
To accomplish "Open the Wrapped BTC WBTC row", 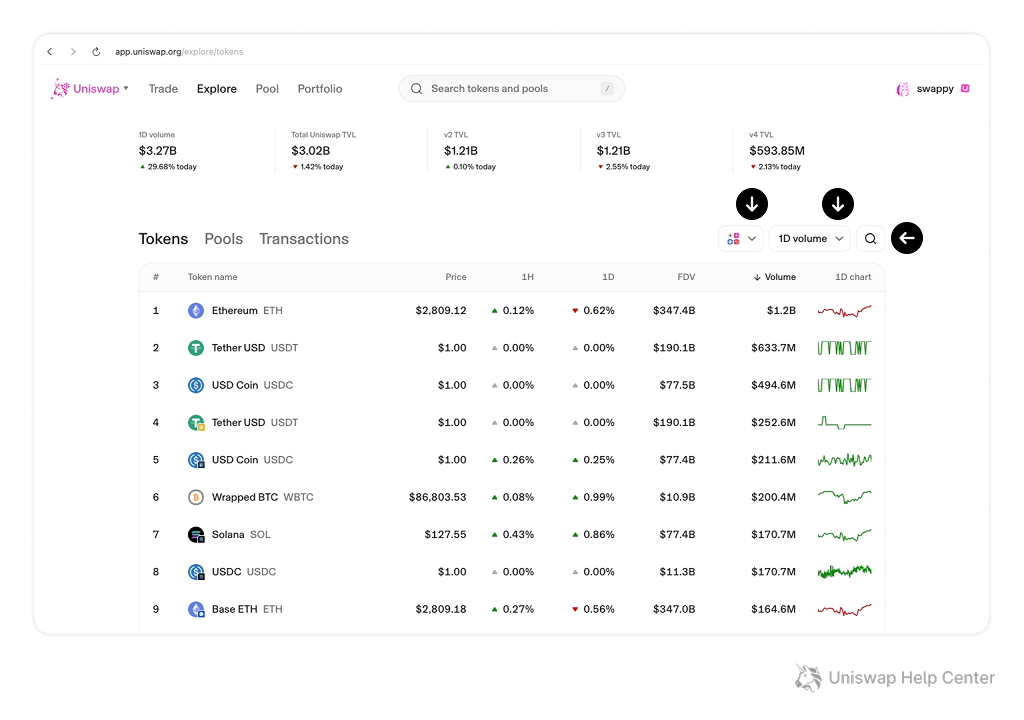I will pyautogui.click(x=511, y=497).
